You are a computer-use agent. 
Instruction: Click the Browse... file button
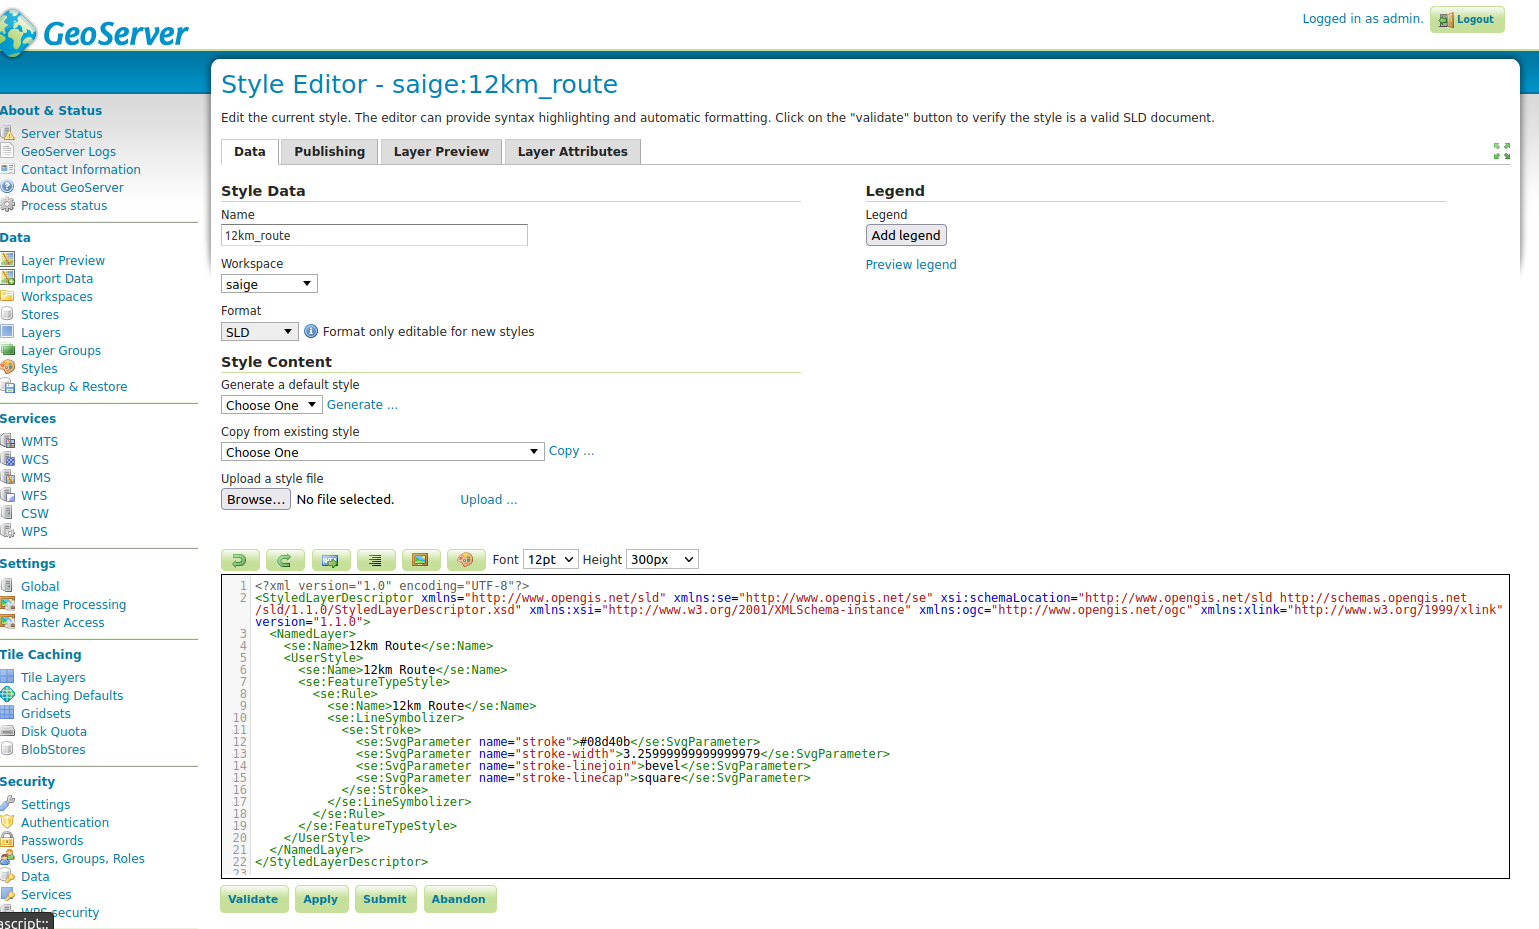click(256, 499)
